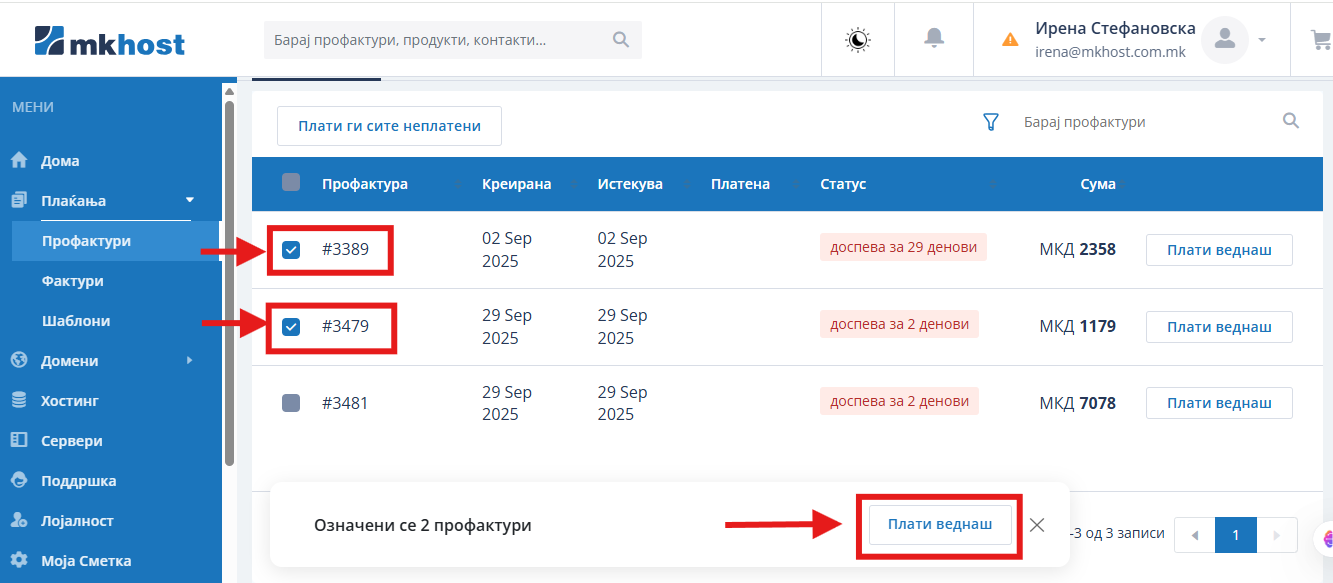Click the mkhost logo
Viewport: 1333px width, 583px height.
point(110,41)
